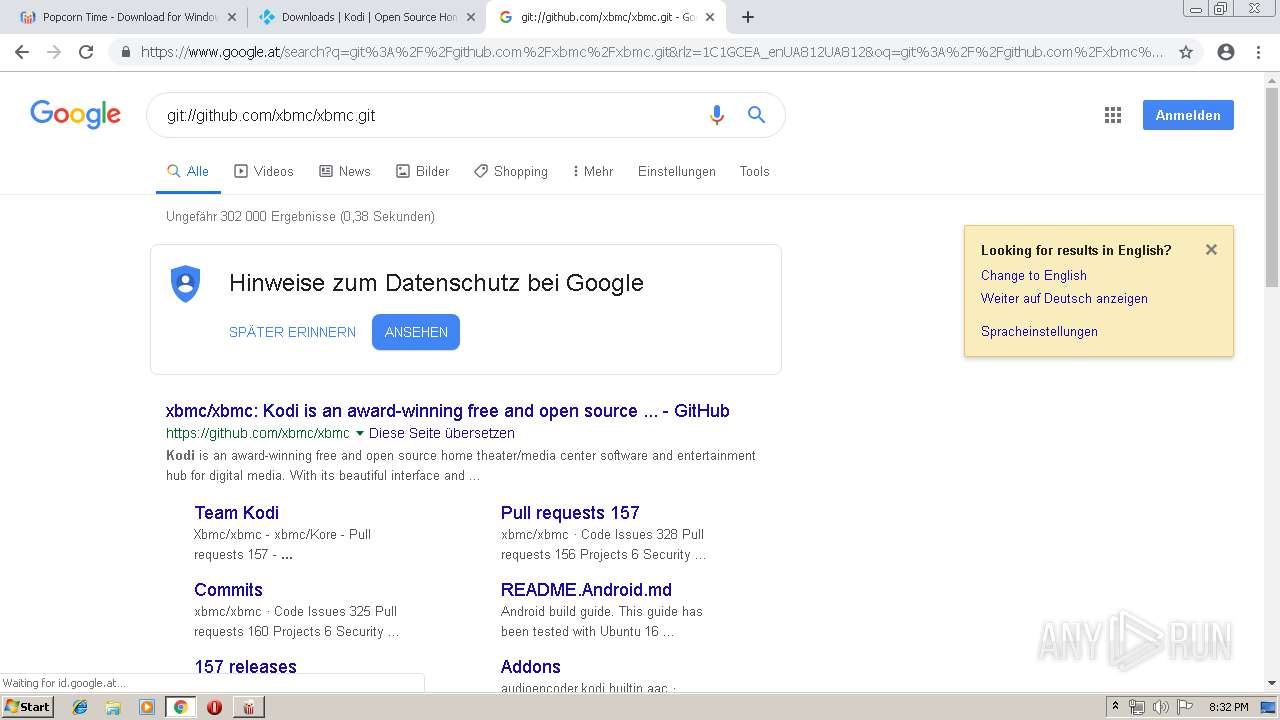Start voice search with the microphone icon
This screenshot has height=720, width=1280.
pos(716,115)
